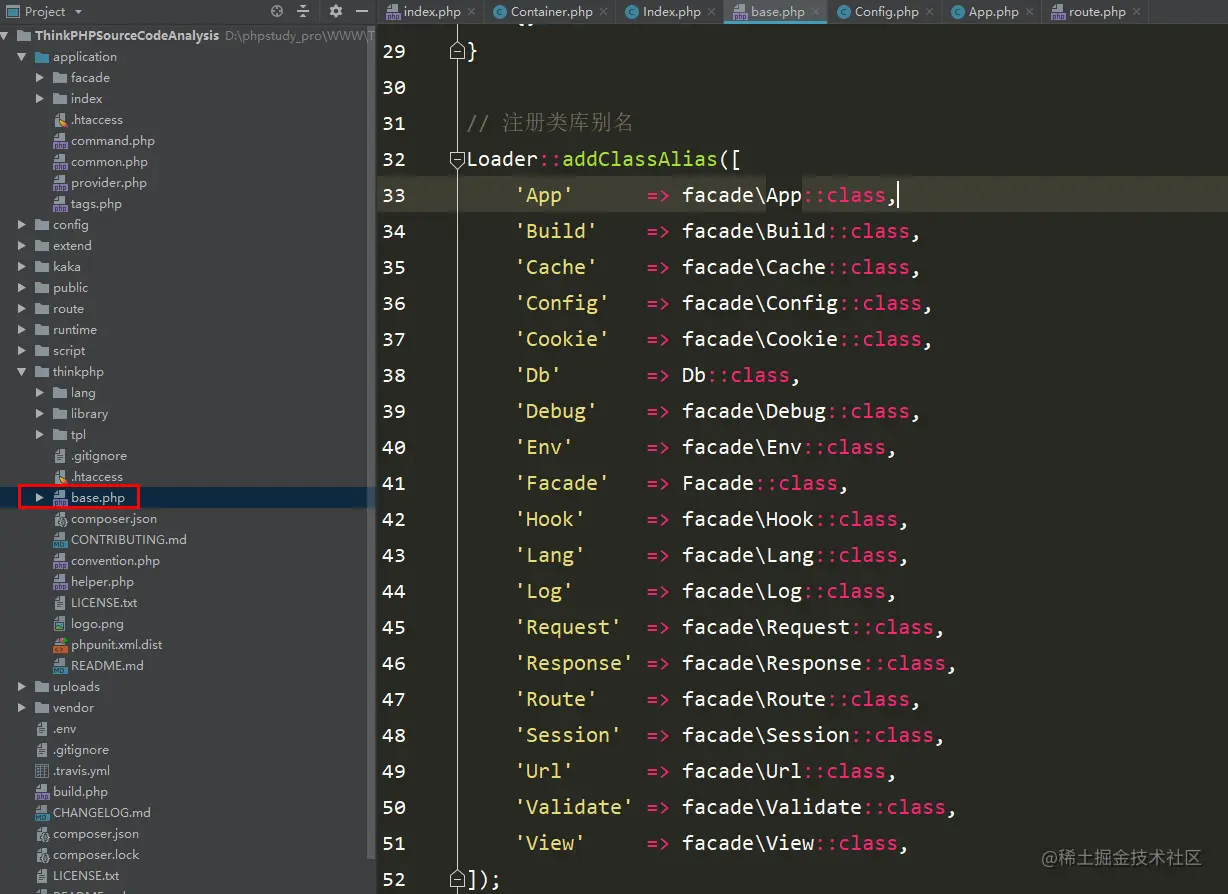Click the .env file icon
This screenshot has height=894, width=1228.
[42, 729]
